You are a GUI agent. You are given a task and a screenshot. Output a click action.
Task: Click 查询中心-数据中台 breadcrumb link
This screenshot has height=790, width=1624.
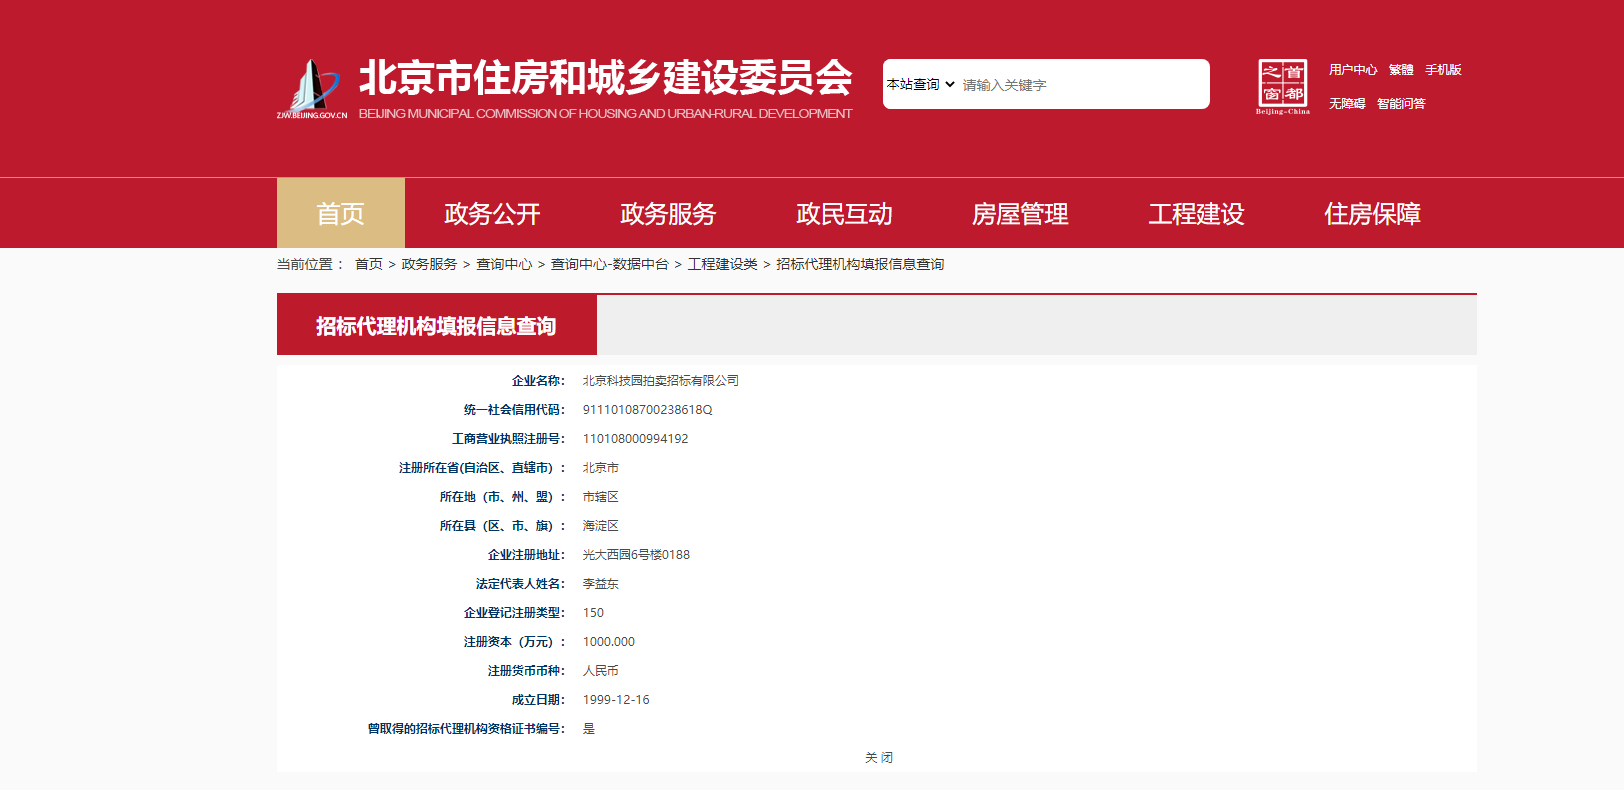tap(609, 264)
